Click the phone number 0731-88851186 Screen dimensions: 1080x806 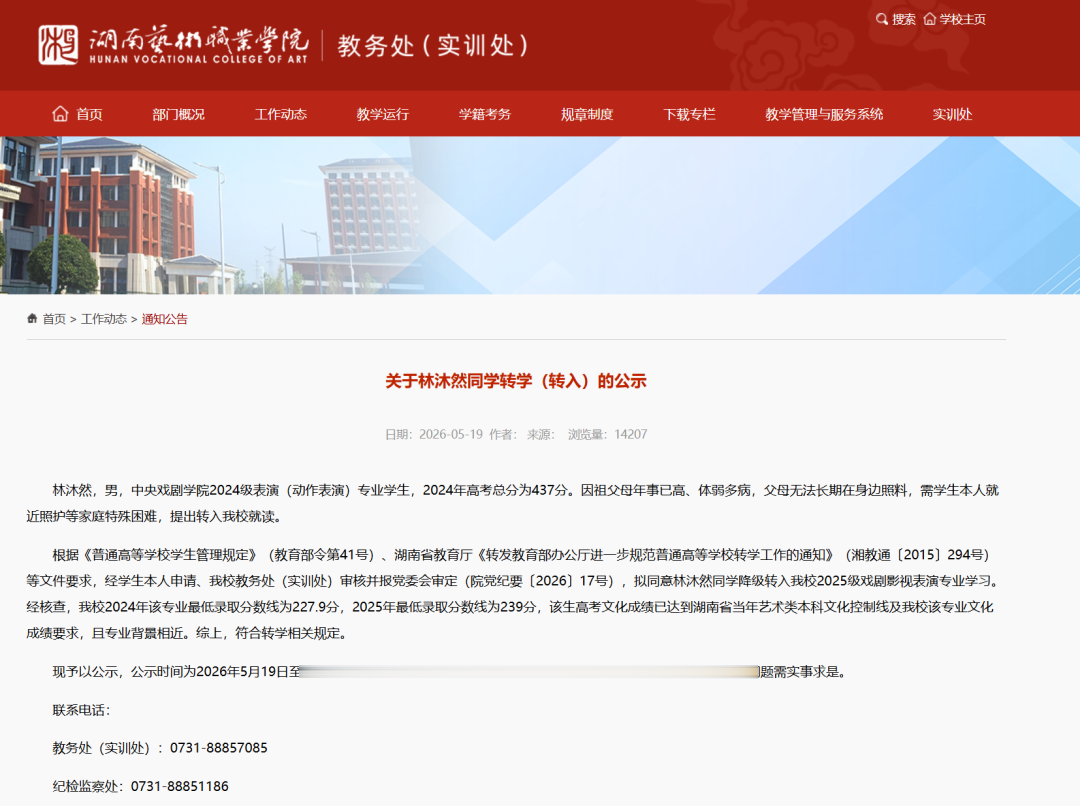[180, 787]
